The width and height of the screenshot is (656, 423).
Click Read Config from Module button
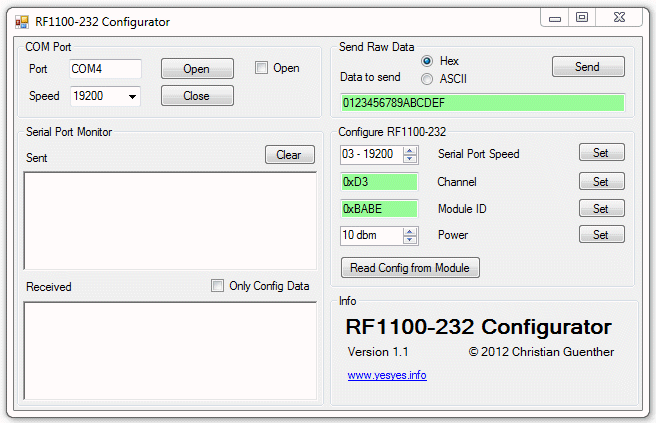[410, 268]
